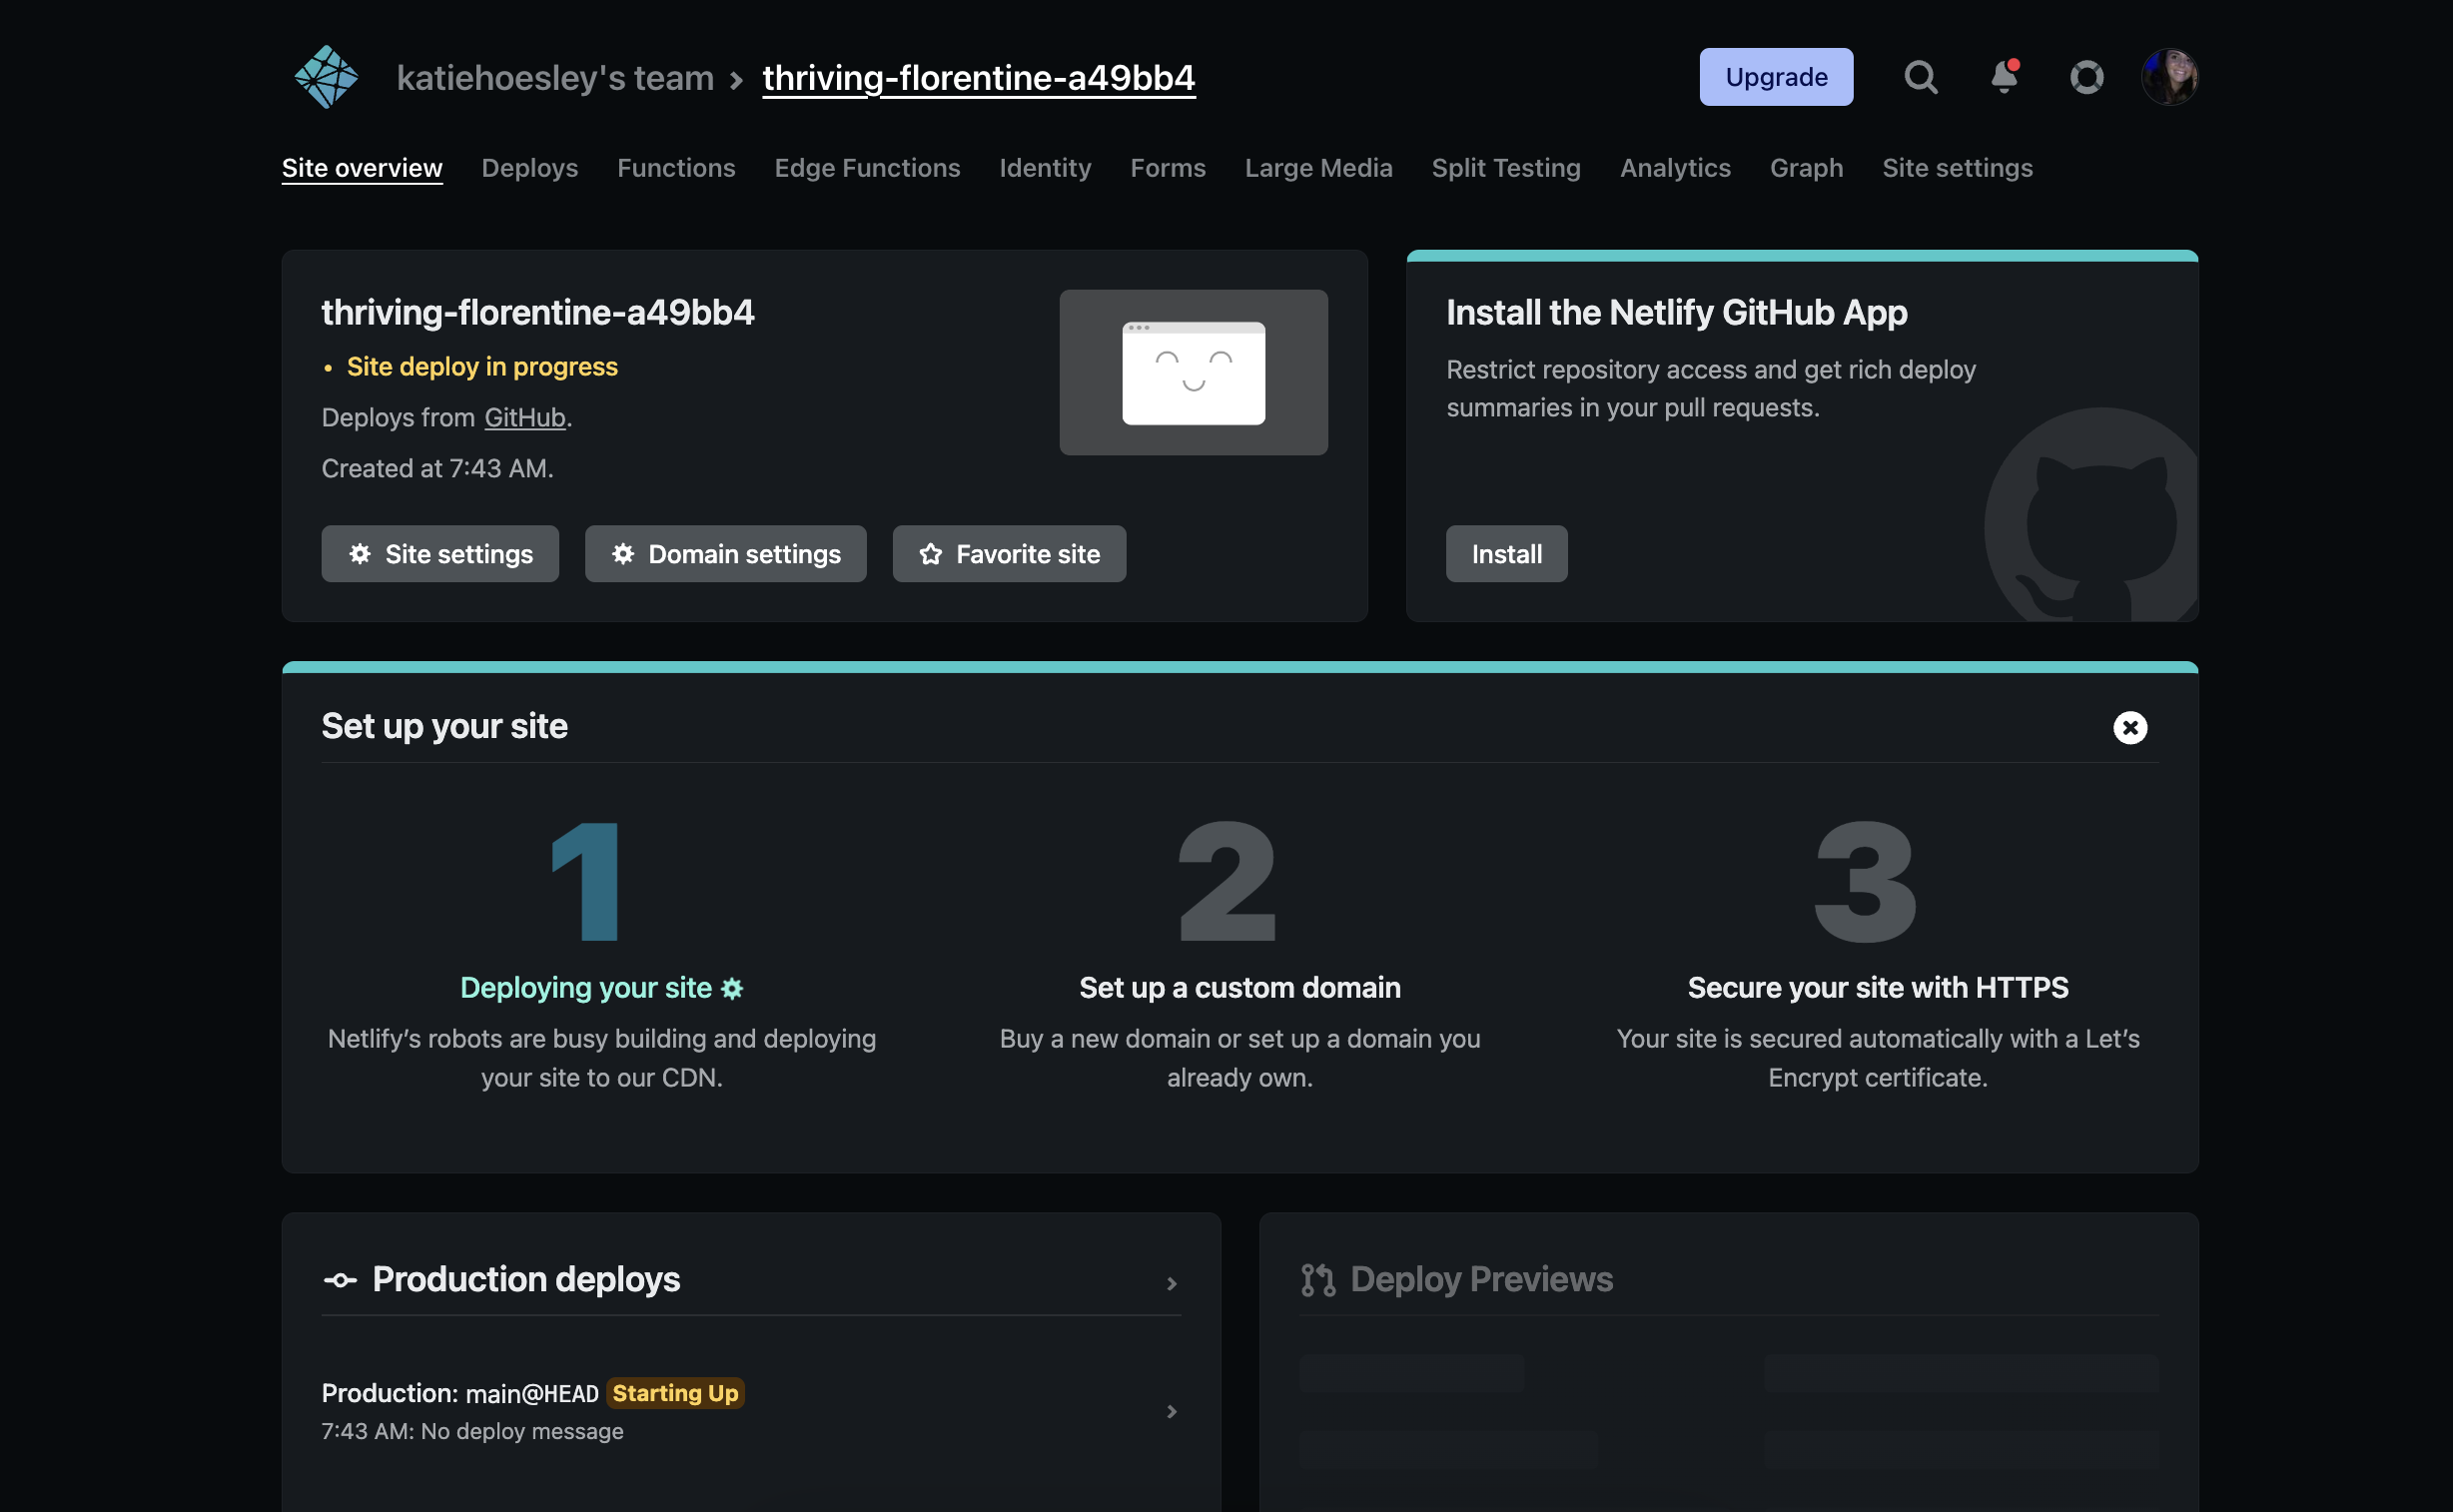Open user avatar menu
Viewport: 2453px width, 1512px height.
tap(2169, 77)
